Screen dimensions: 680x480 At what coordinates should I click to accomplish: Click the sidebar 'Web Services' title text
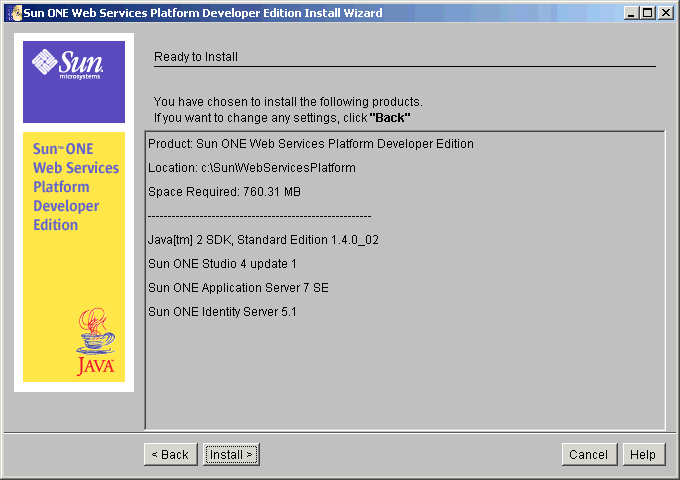click(x=76, y=168)
